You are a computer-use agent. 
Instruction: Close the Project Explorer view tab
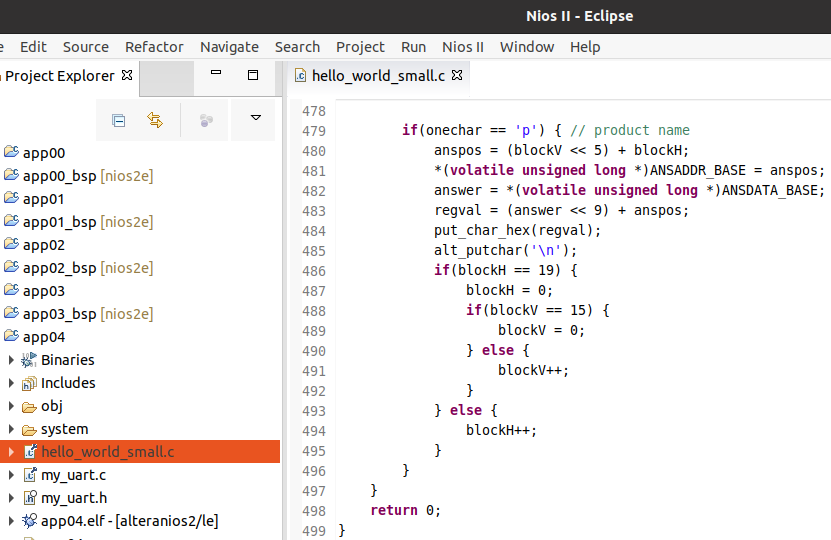click(127, 75)
